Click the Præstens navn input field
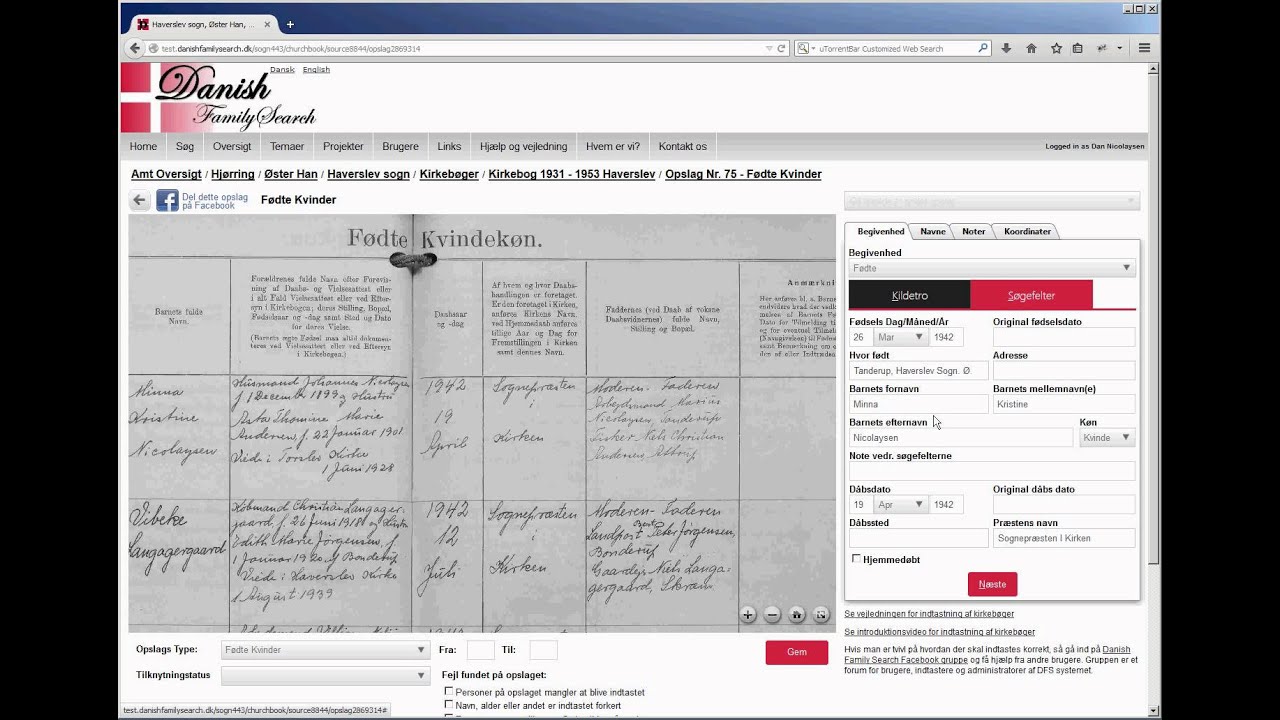The width and height of the screenshot is (1280, 720). 1064,538
